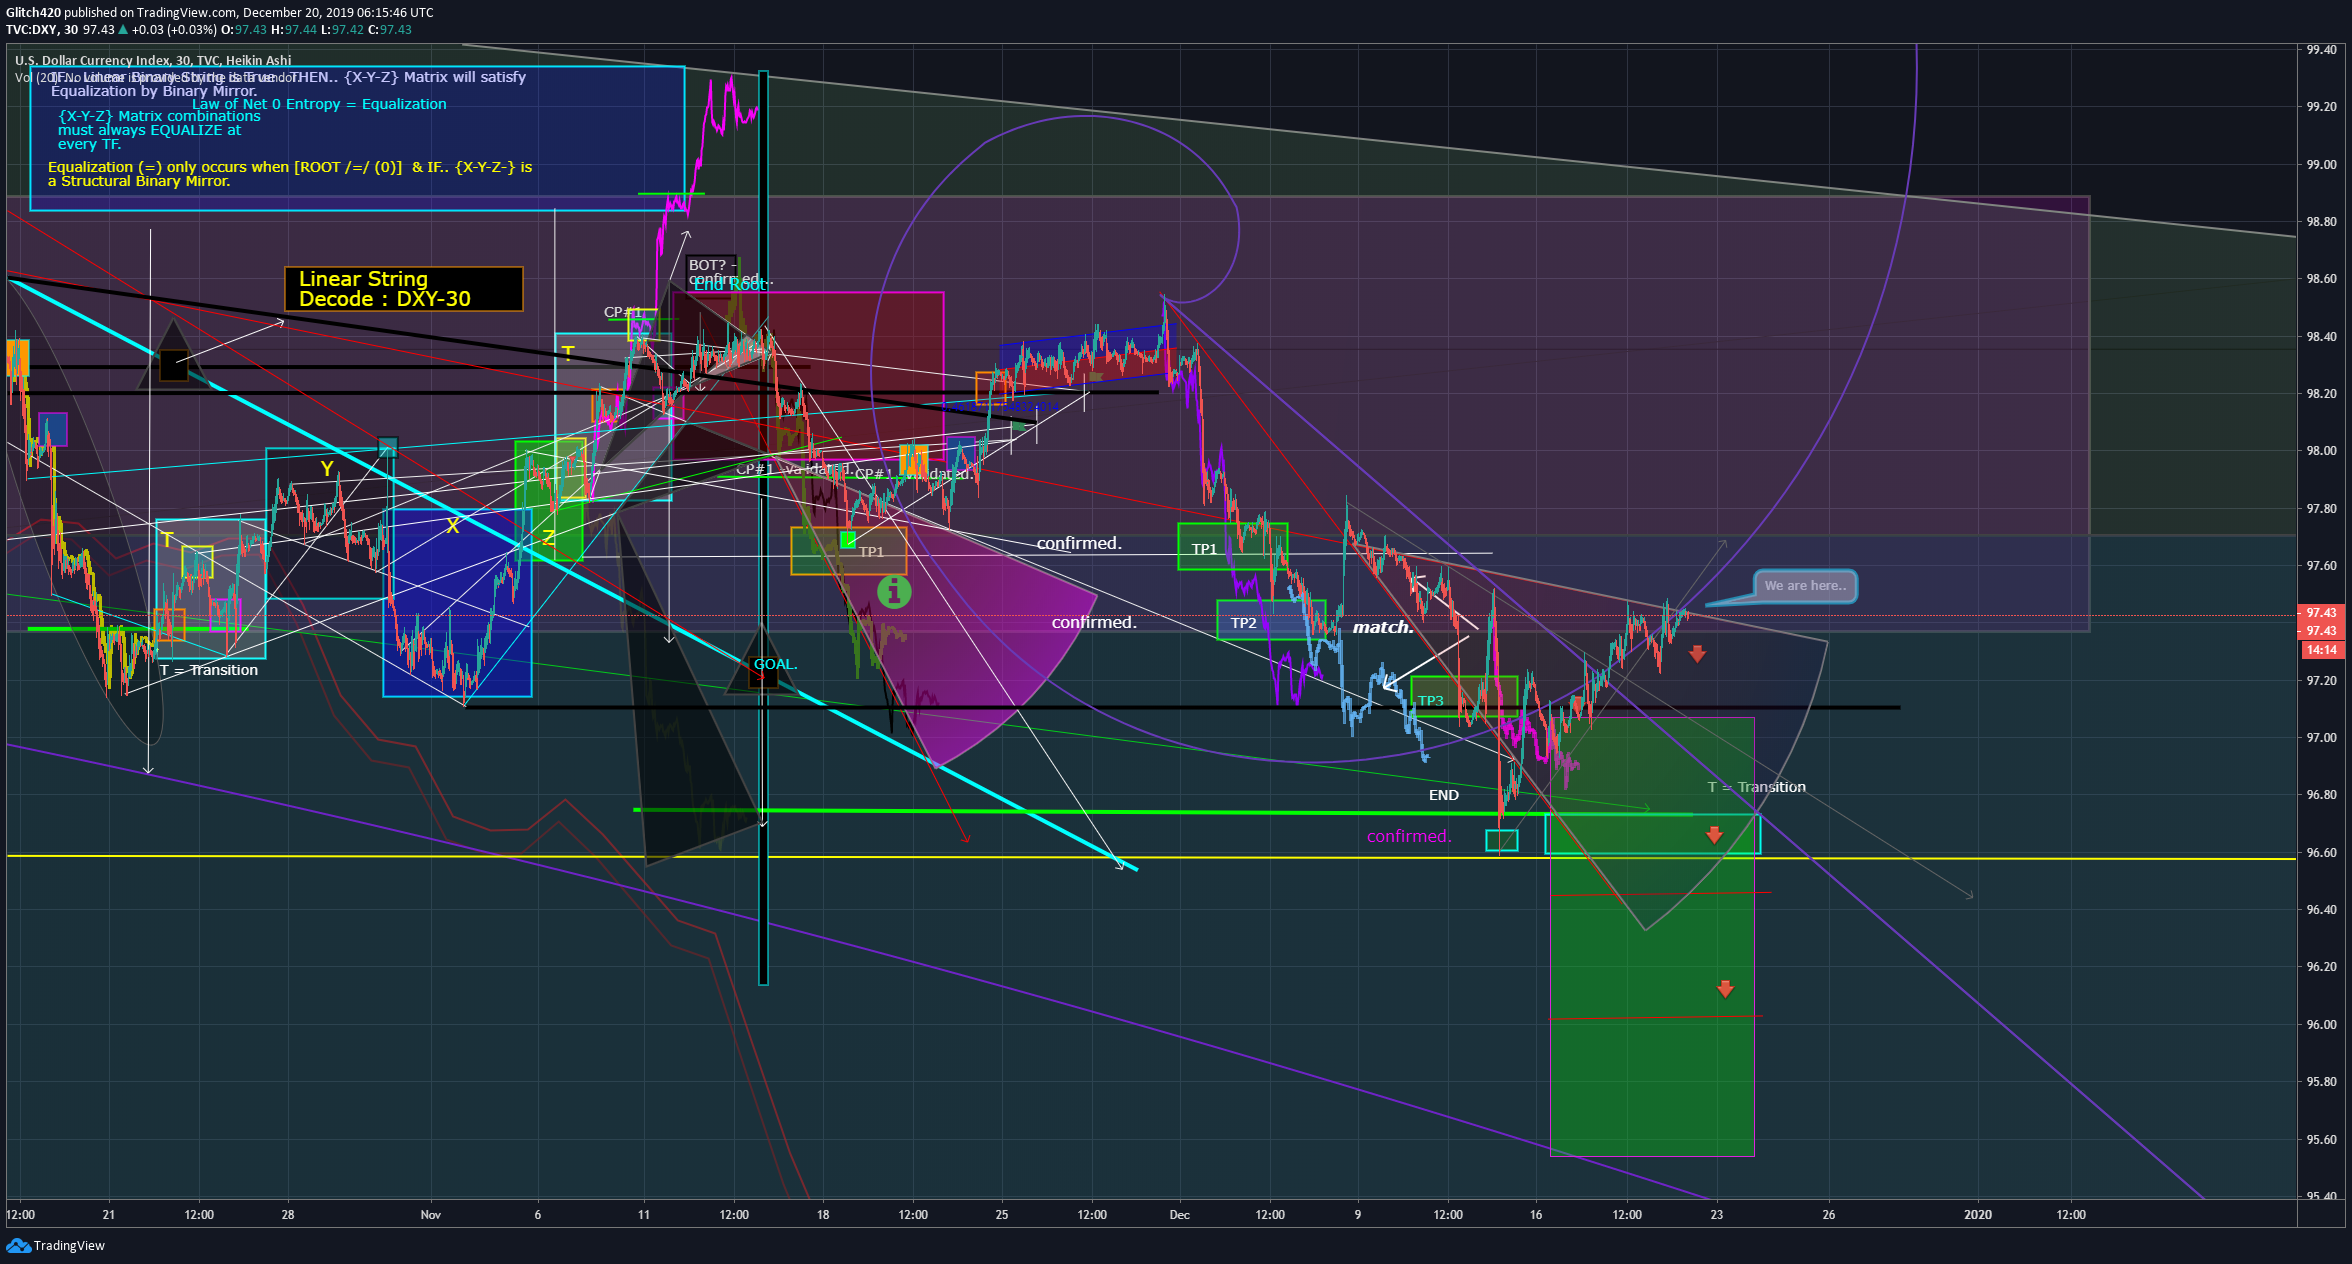Click small bright green square near TP1

848,540
